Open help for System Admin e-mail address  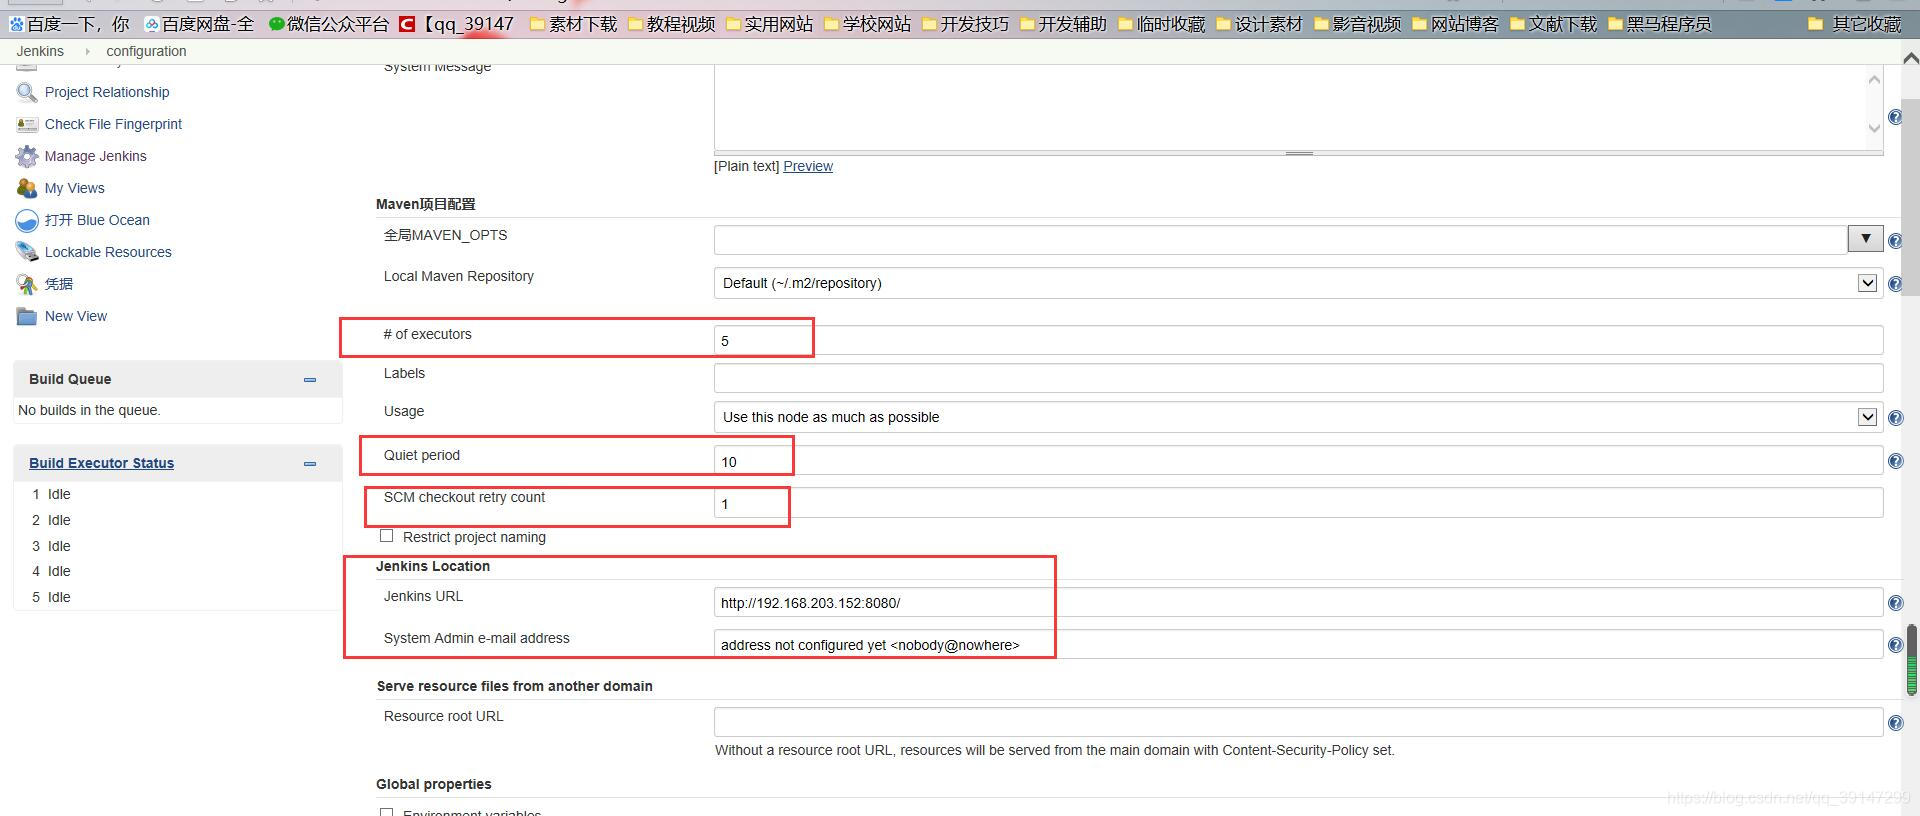click(1895, 645)
